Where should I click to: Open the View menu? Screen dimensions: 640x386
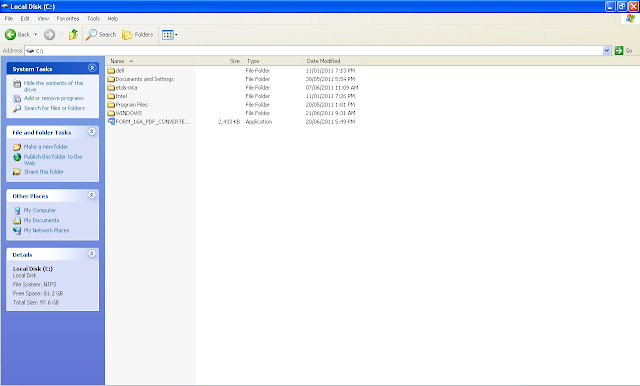[43, 18]
